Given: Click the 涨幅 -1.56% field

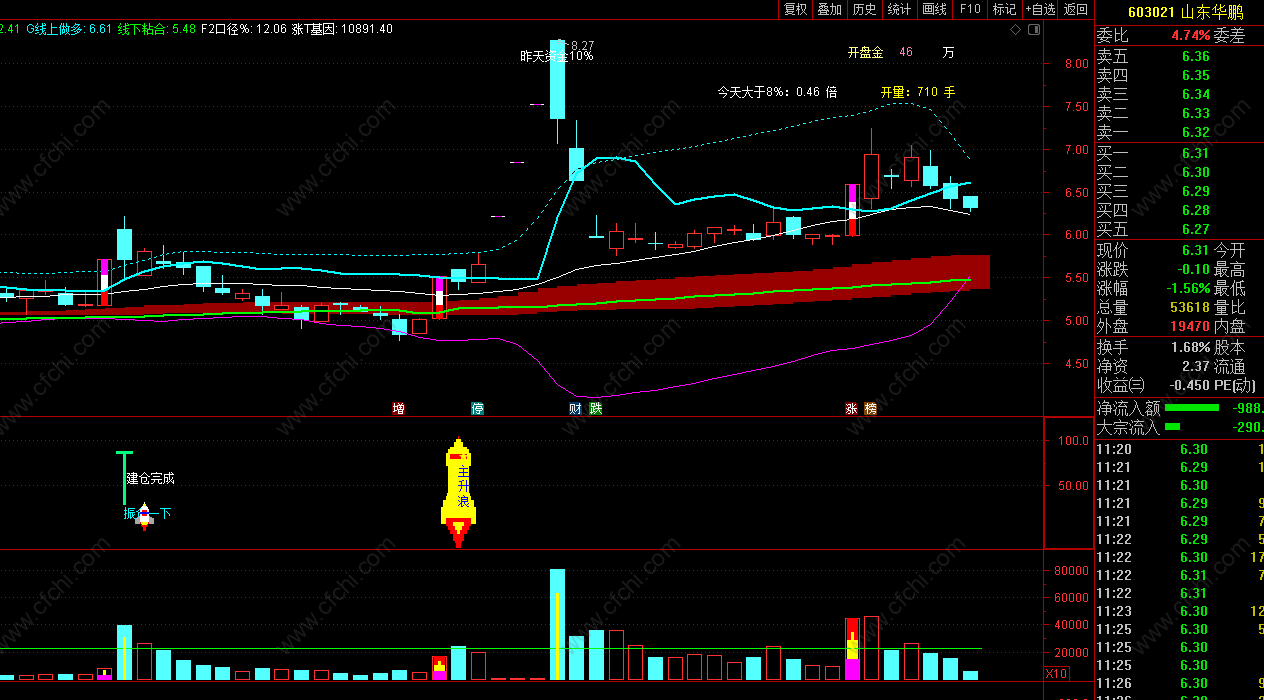Looking at the screenshot, I should (1153, 288).
